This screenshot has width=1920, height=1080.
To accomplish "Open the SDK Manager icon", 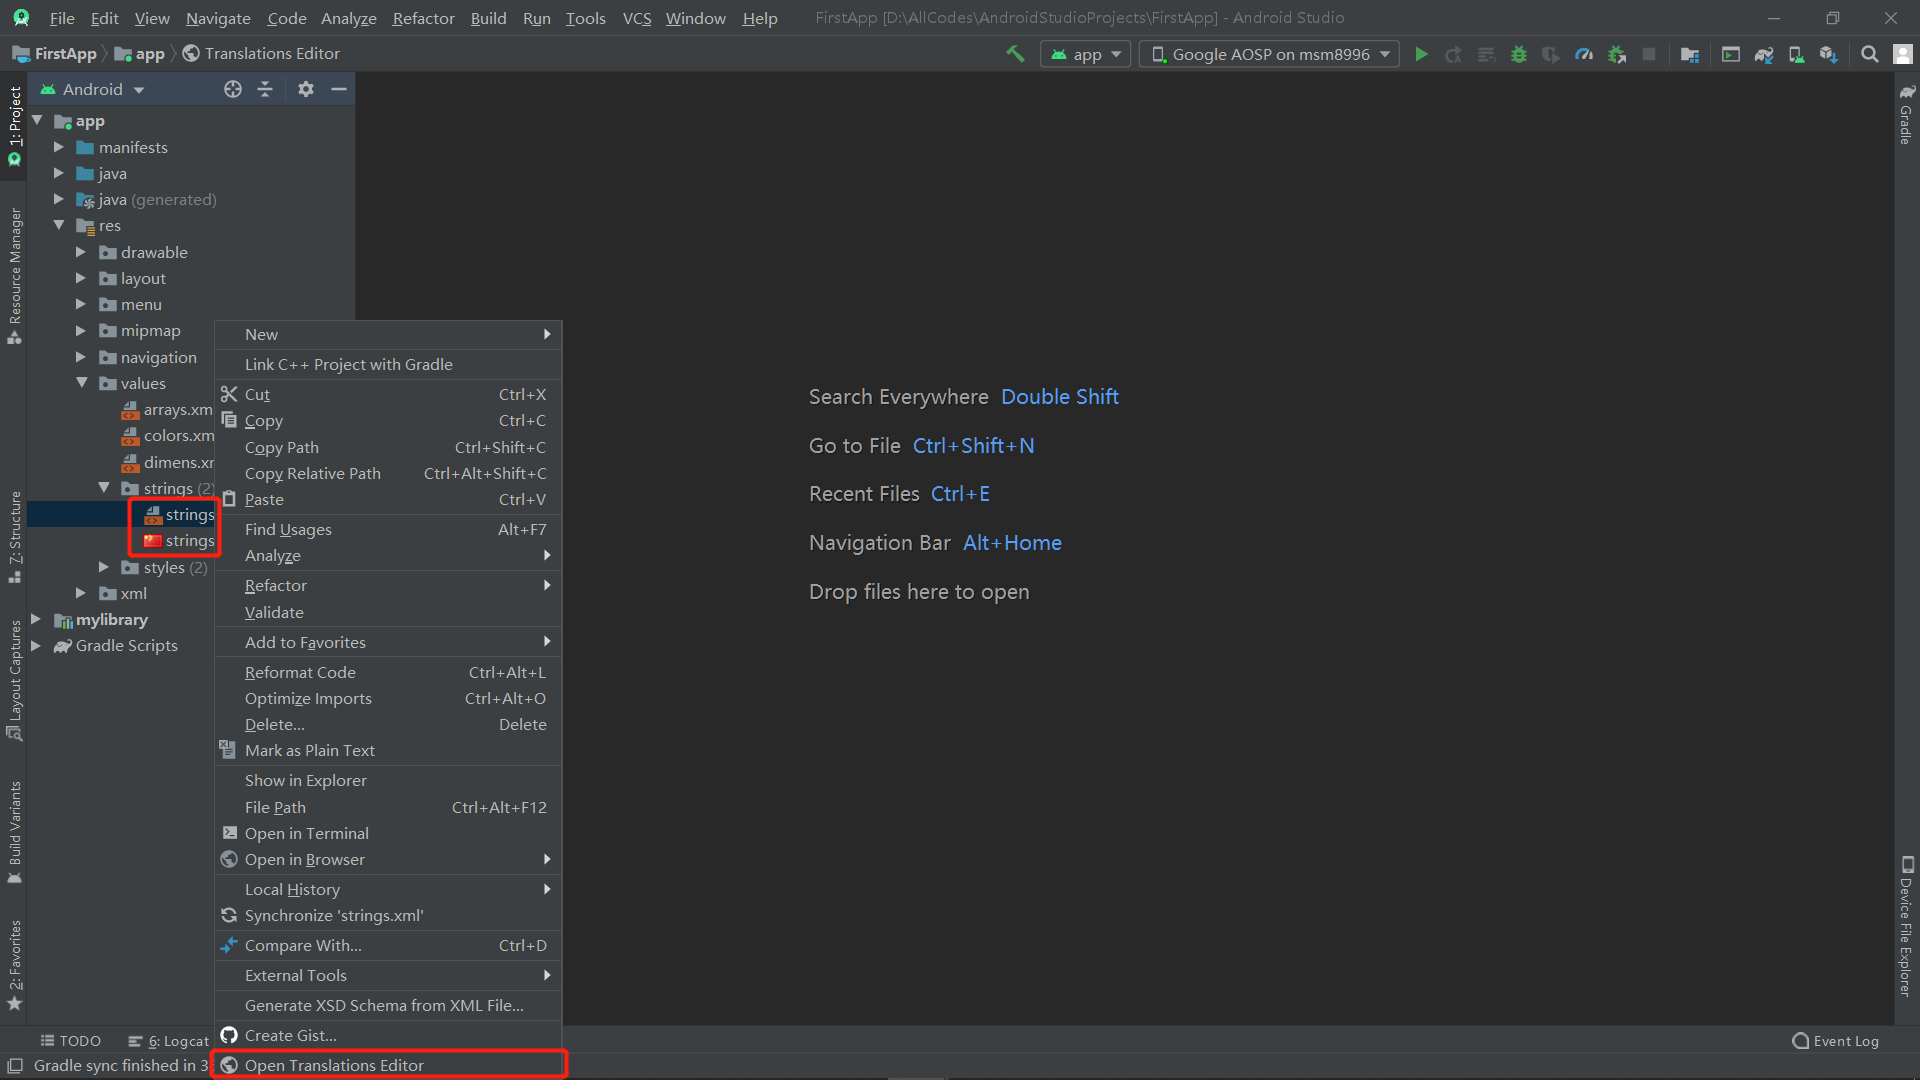I will click(1829, 54).
